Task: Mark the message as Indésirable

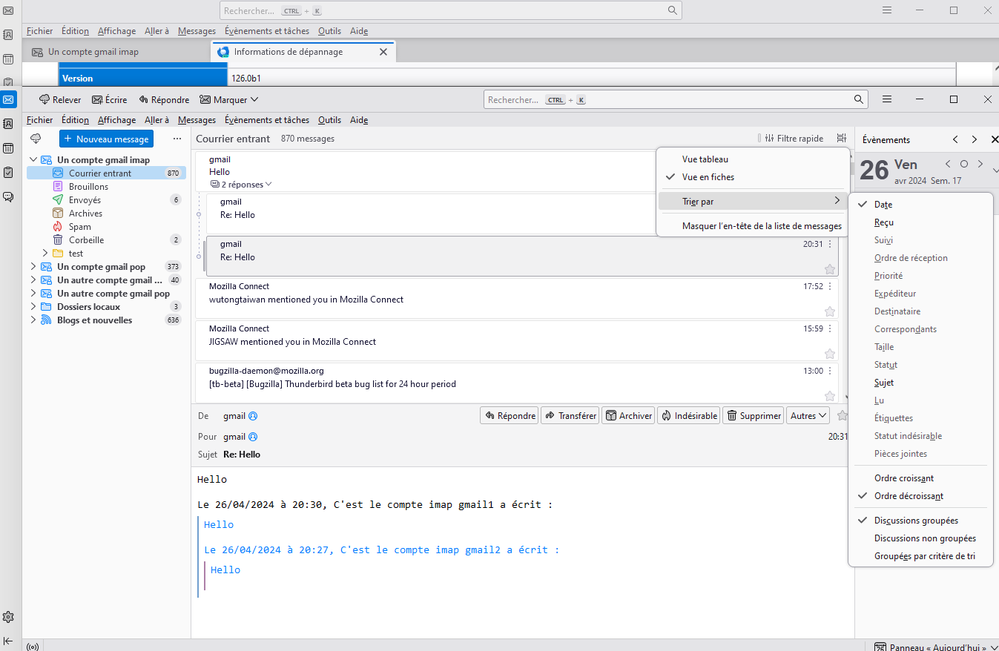Action: click(x=688, y=415)
